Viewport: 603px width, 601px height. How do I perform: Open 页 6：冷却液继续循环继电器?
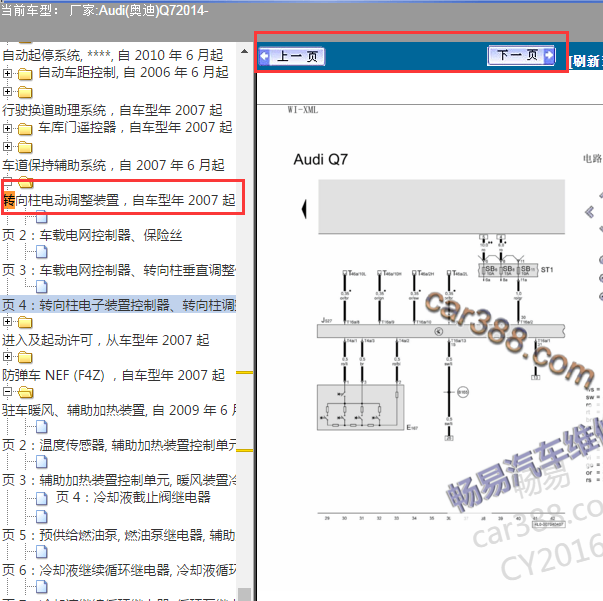click(x=119, y=570)
